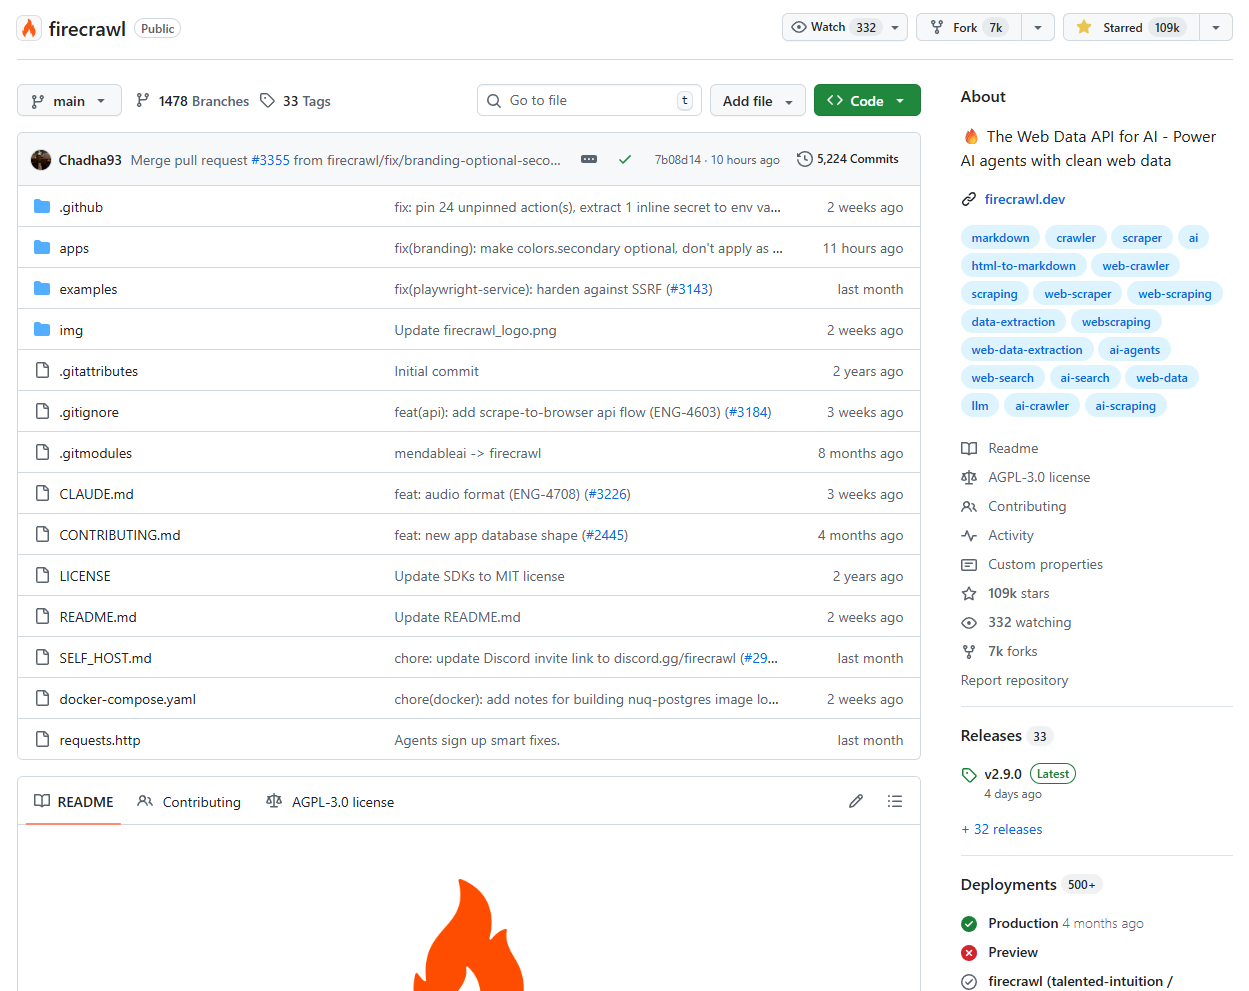Click the Production success check icon
The height and width of the screenshot is (991, 1249).
tap(969, 924)
